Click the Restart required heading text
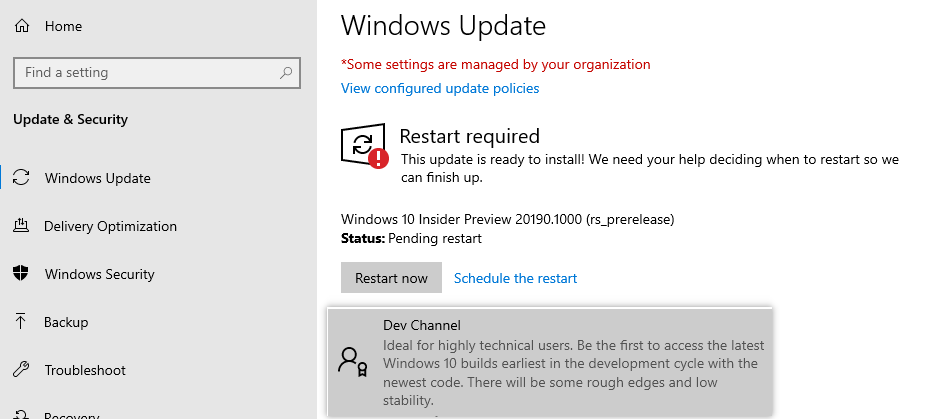This screenshot has height=419, width=927. click(469, 137)
